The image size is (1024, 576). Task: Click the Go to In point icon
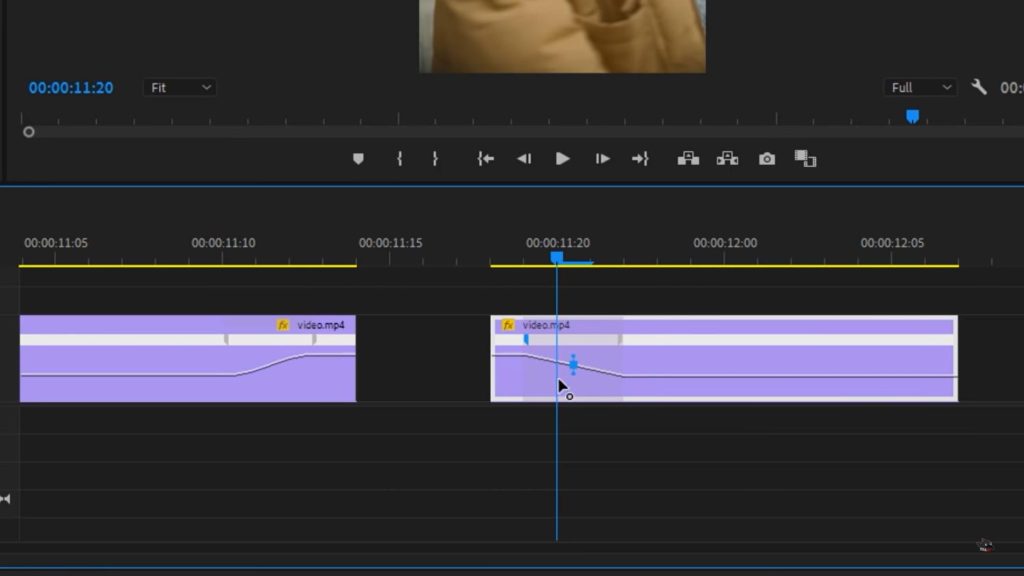click(485, 158)
